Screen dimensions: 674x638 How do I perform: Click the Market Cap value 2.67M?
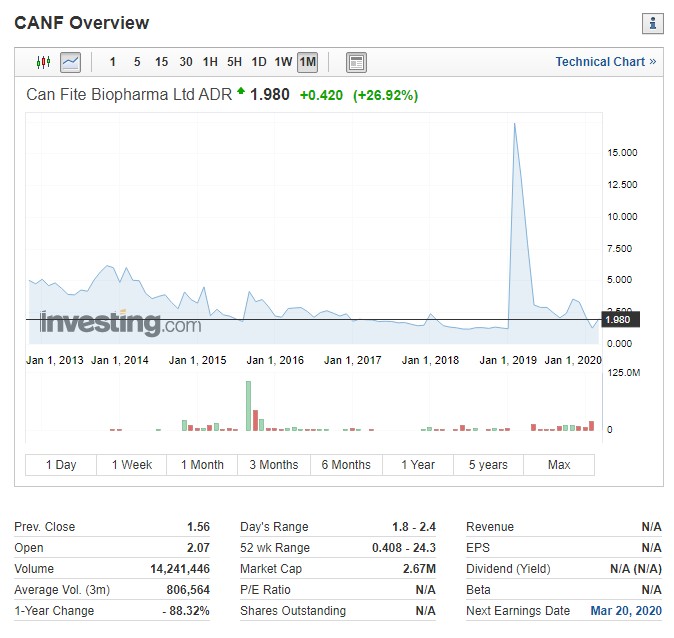click(x=419, y=569)
